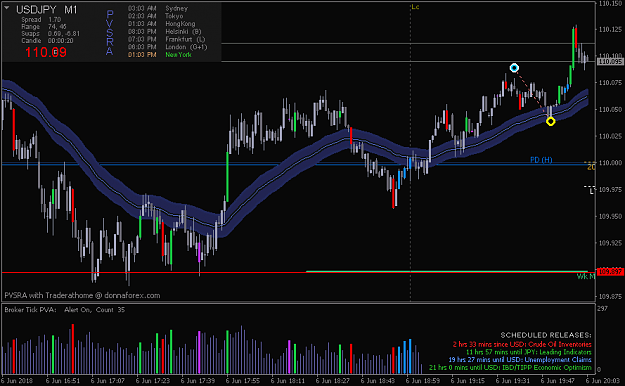Screen dimensions: 625x386
Task: Click the 6 Jun 19:31 time label
Action: [x=513, y=381]
